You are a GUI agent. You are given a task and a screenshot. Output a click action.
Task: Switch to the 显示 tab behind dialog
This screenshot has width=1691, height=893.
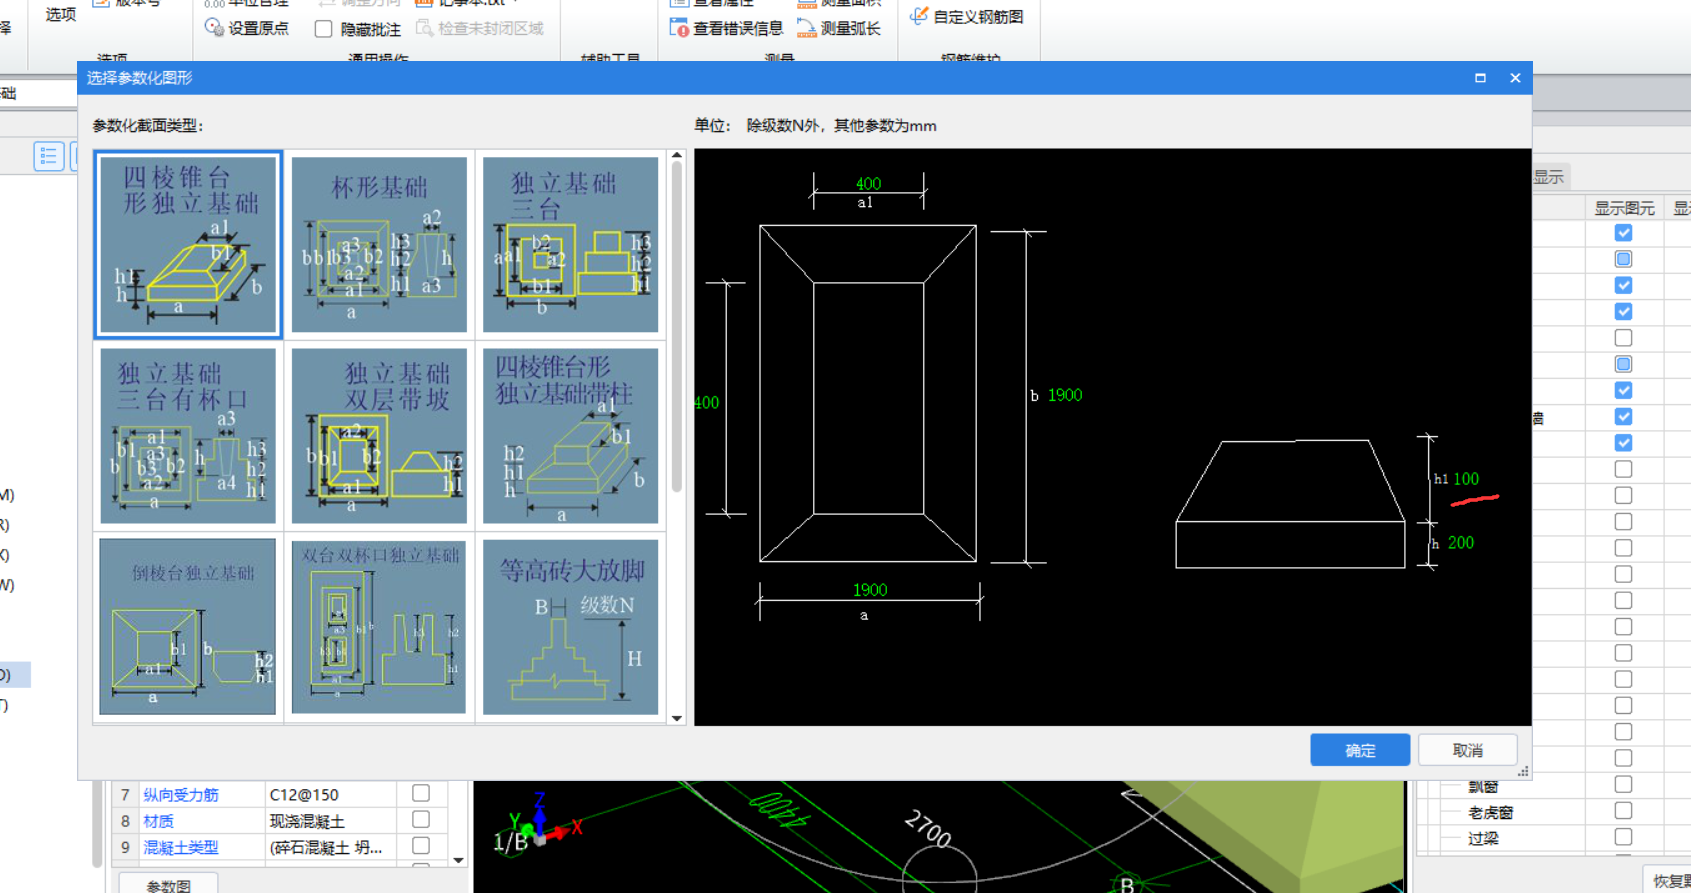click(x=1549, y=177)
